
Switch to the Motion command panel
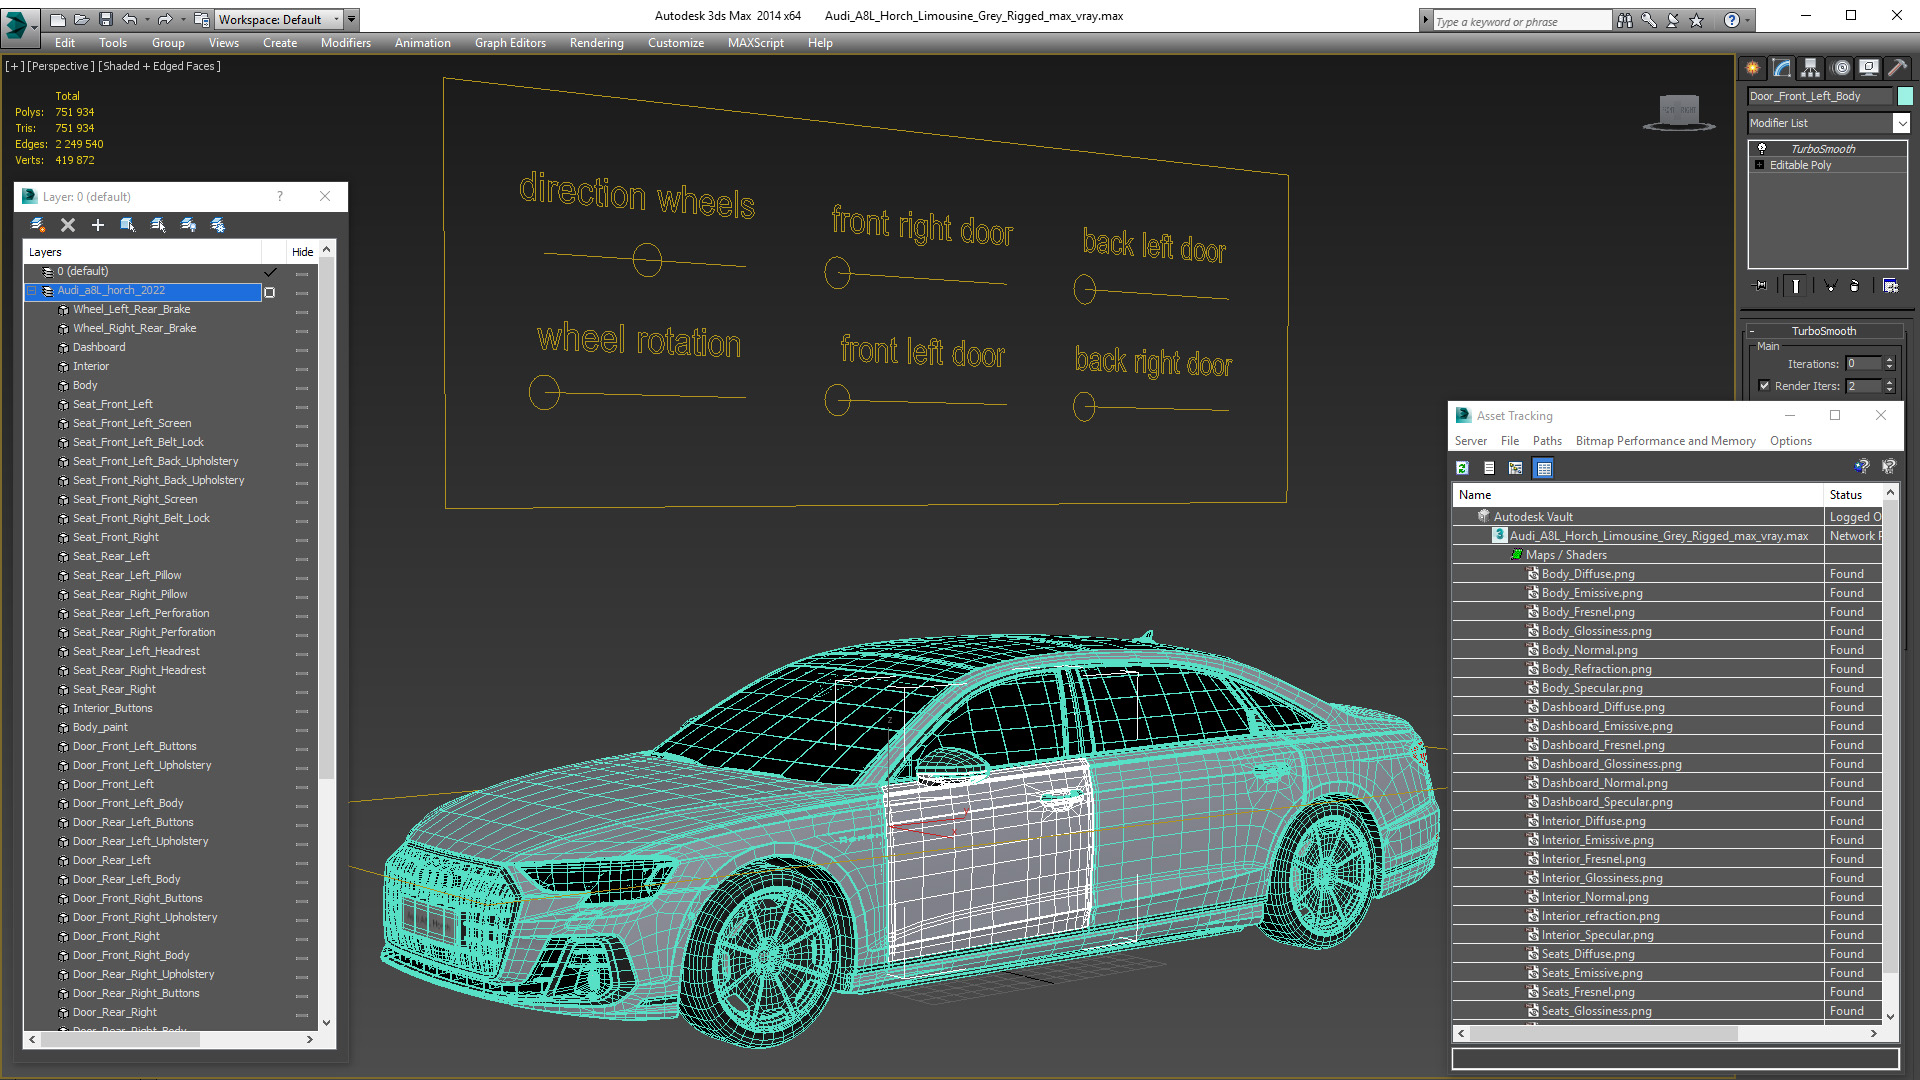(x=1841, y=68)
